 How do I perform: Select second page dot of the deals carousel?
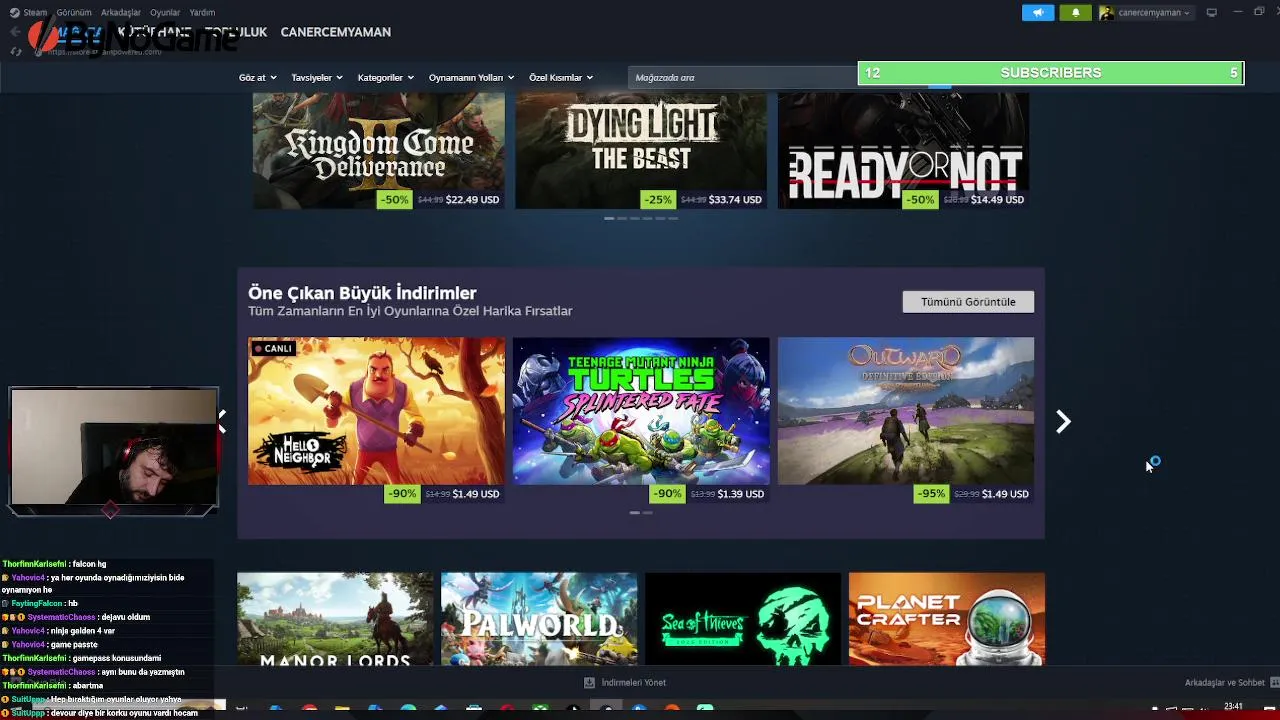[648, 513]
